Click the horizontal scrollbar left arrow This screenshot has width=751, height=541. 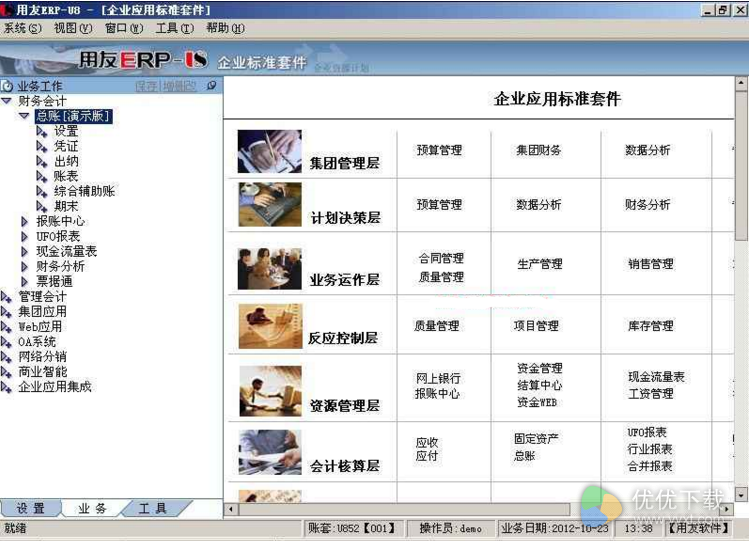(x=230, y=509)
